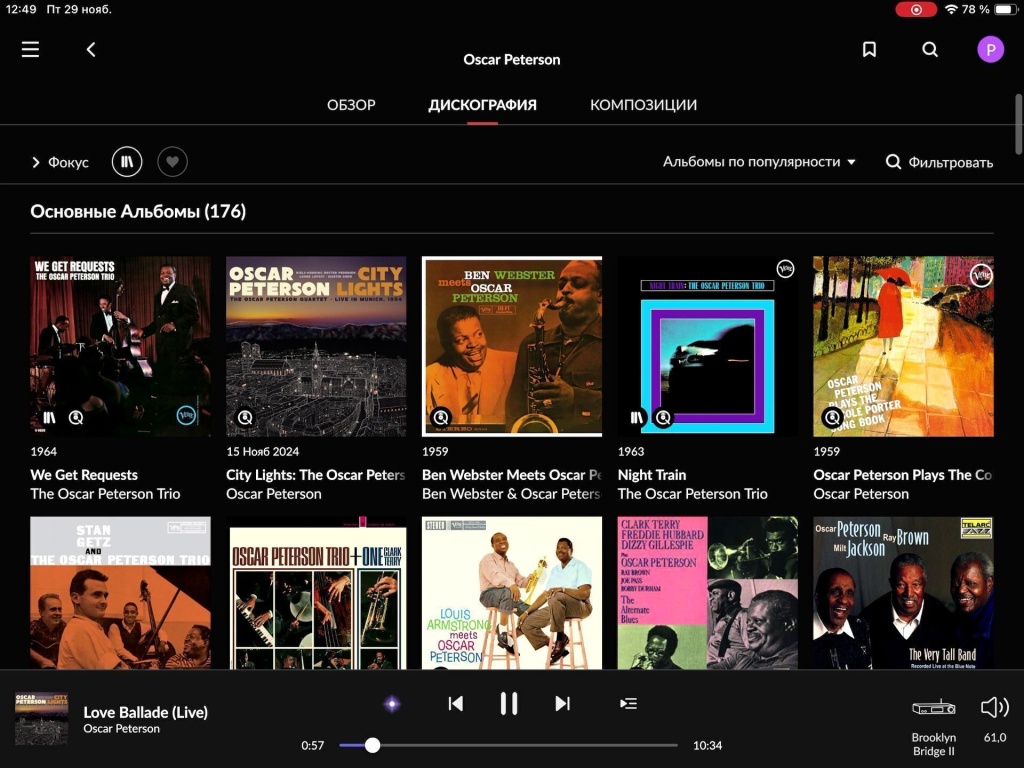
Task: Click Ben Webster & Oscar Peterson artist link
Action: pos(512,494)
